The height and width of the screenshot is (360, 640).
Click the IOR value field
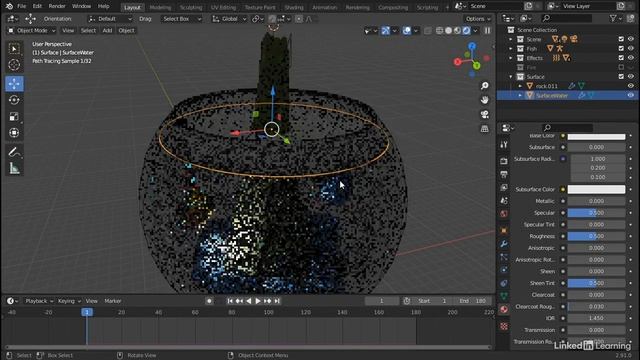pyautogui.click(x=596, y=318)
